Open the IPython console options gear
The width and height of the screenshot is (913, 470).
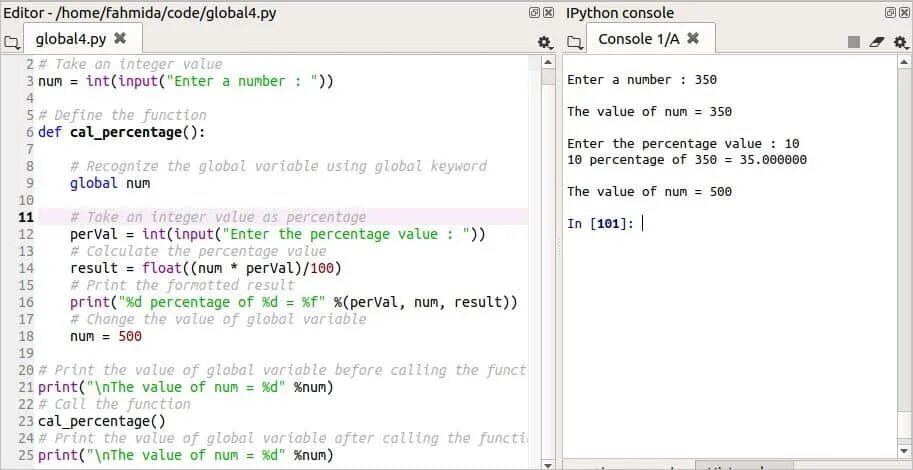click(x=903, y=42)
